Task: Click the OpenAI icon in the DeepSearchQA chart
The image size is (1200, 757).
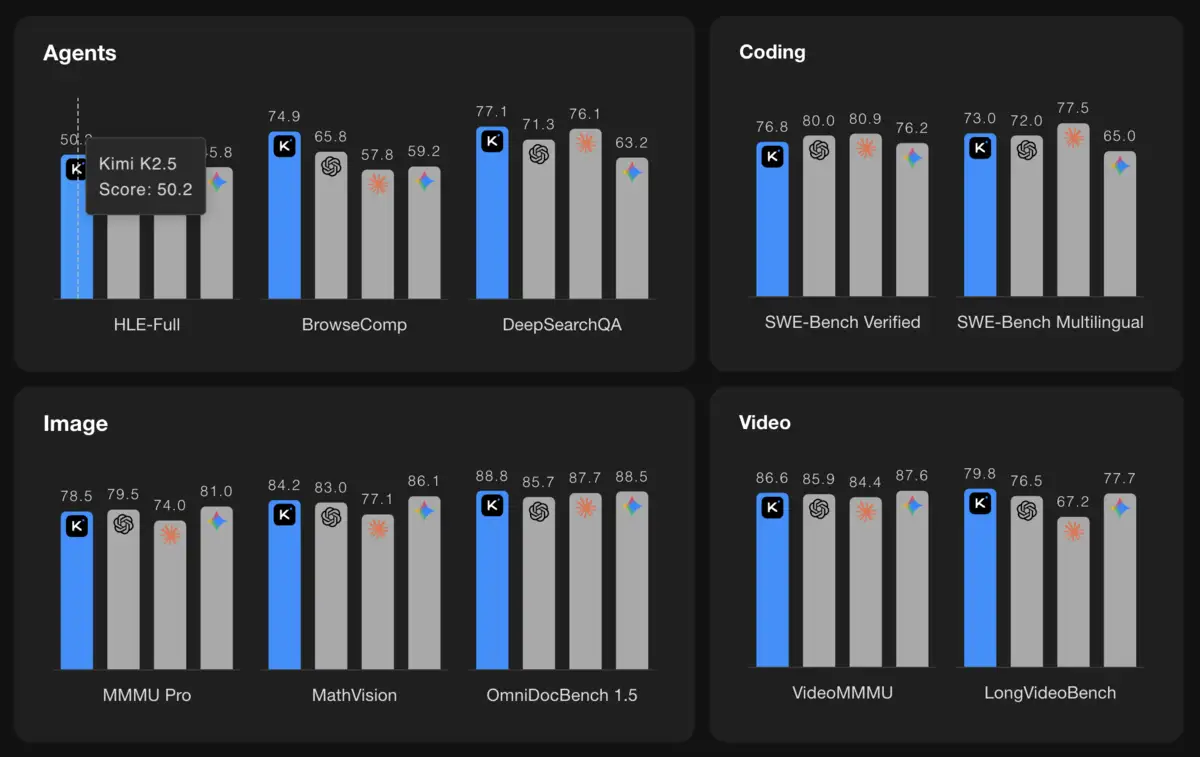Action: click(x=539, y=153)
